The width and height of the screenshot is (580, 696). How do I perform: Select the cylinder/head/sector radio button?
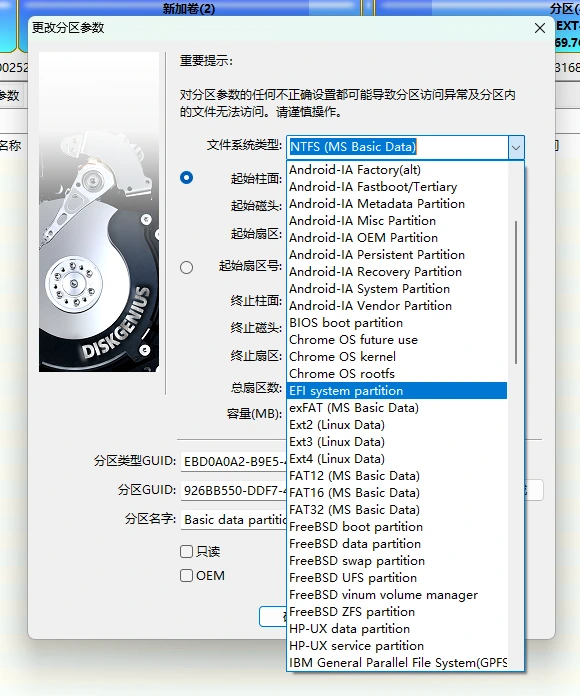[186, 178]
